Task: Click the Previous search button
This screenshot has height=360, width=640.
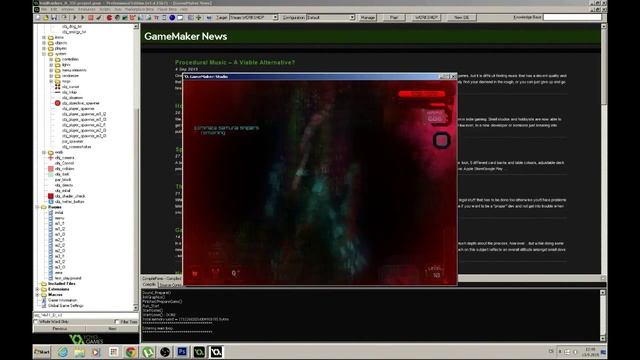Action: coord(60,329)
